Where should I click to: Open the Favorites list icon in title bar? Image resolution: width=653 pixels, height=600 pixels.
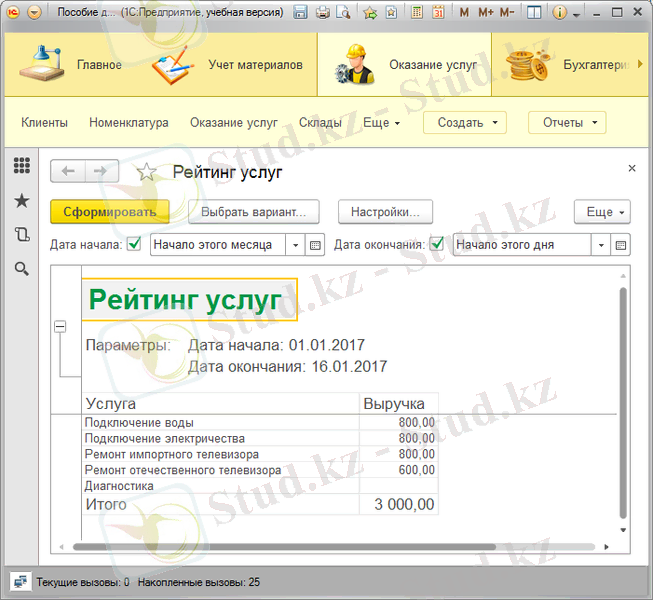pyautogui.click(x=391, y=12)
